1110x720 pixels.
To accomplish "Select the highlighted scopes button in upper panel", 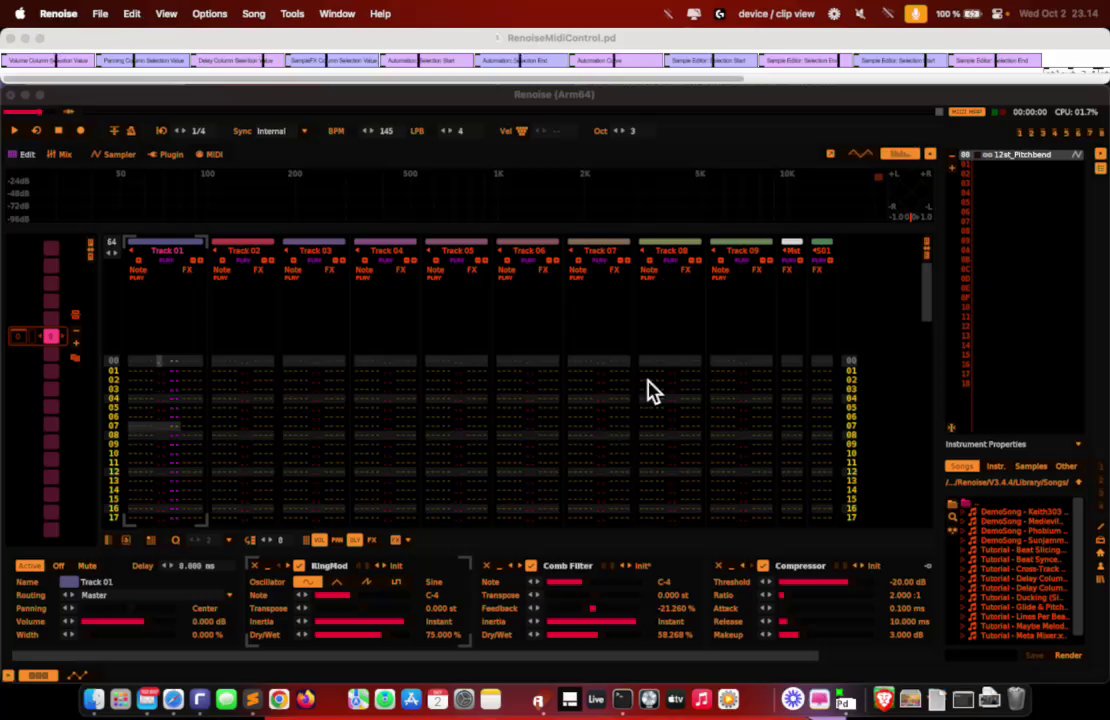I will [900, 154].
